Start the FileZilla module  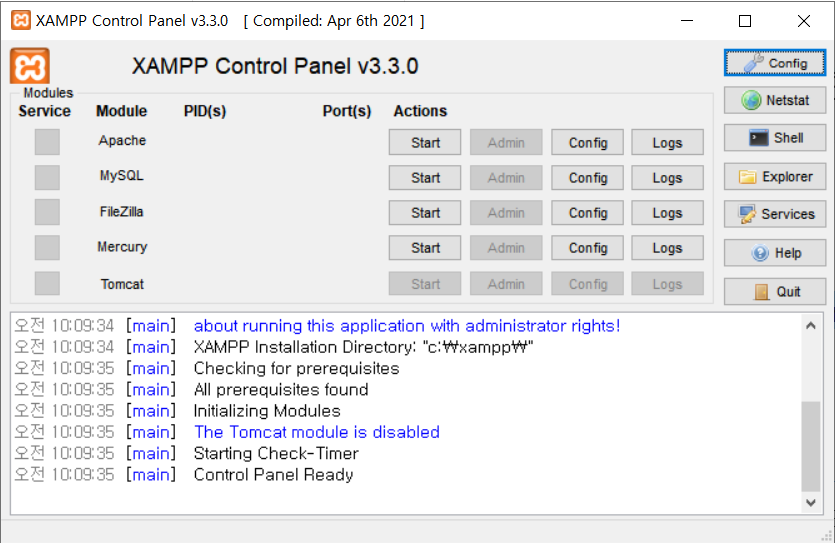[425, 213]
